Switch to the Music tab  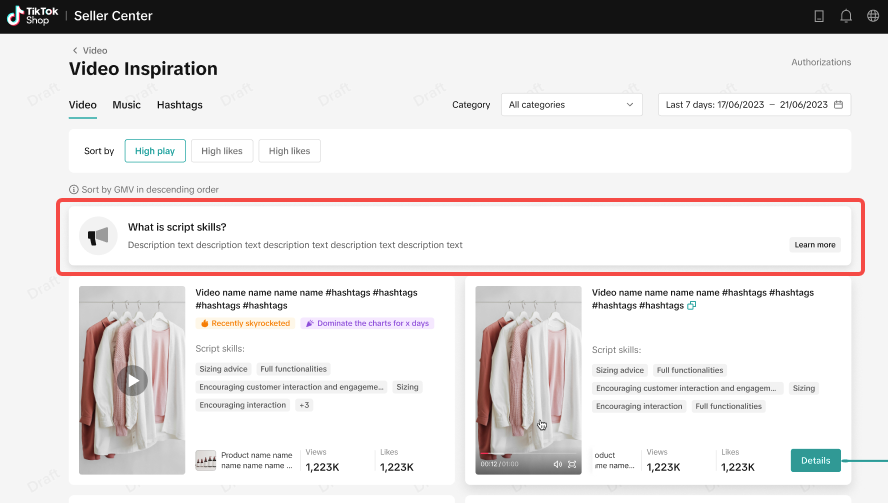[x=126, y=105]
